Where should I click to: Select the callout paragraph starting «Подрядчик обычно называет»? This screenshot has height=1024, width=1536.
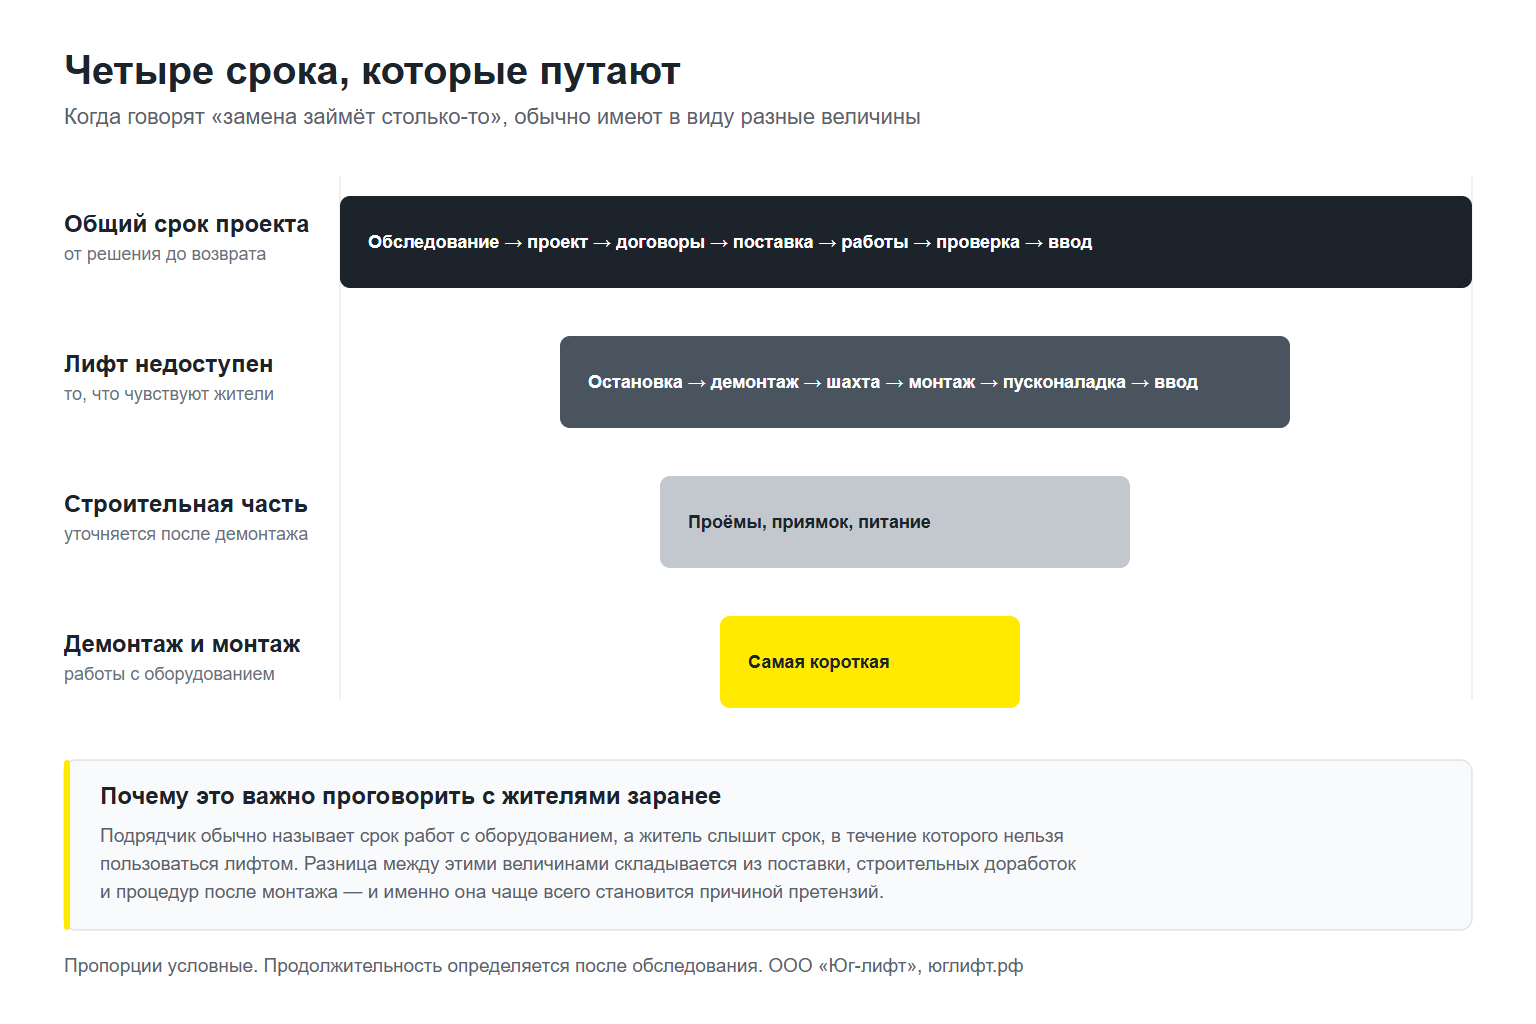click(x=588, y=864)
